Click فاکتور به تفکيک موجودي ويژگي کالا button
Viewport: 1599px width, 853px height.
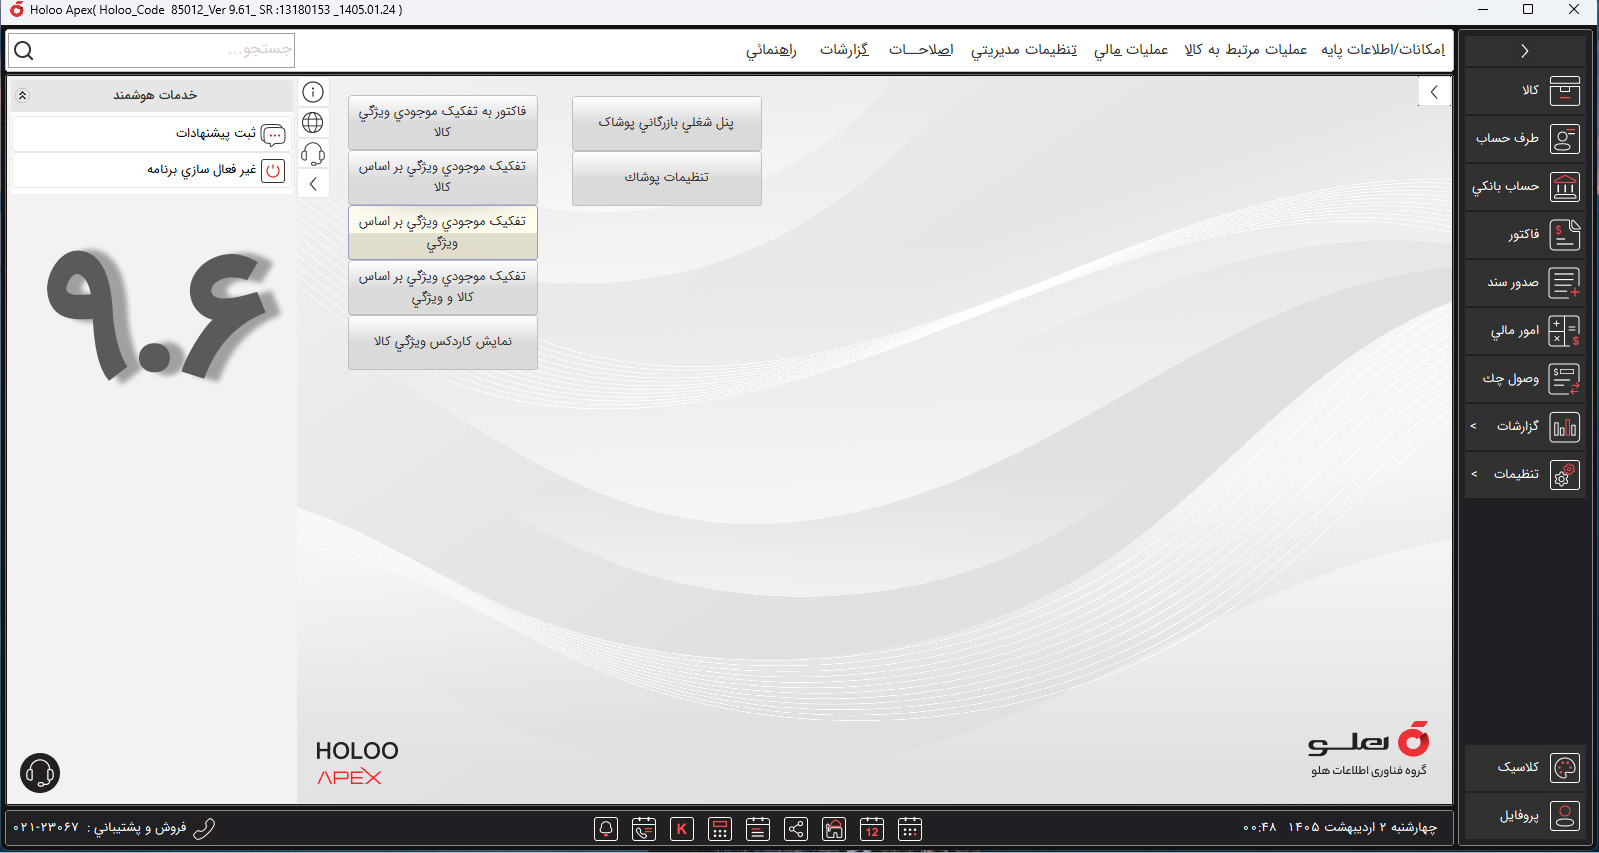[443, 122]
